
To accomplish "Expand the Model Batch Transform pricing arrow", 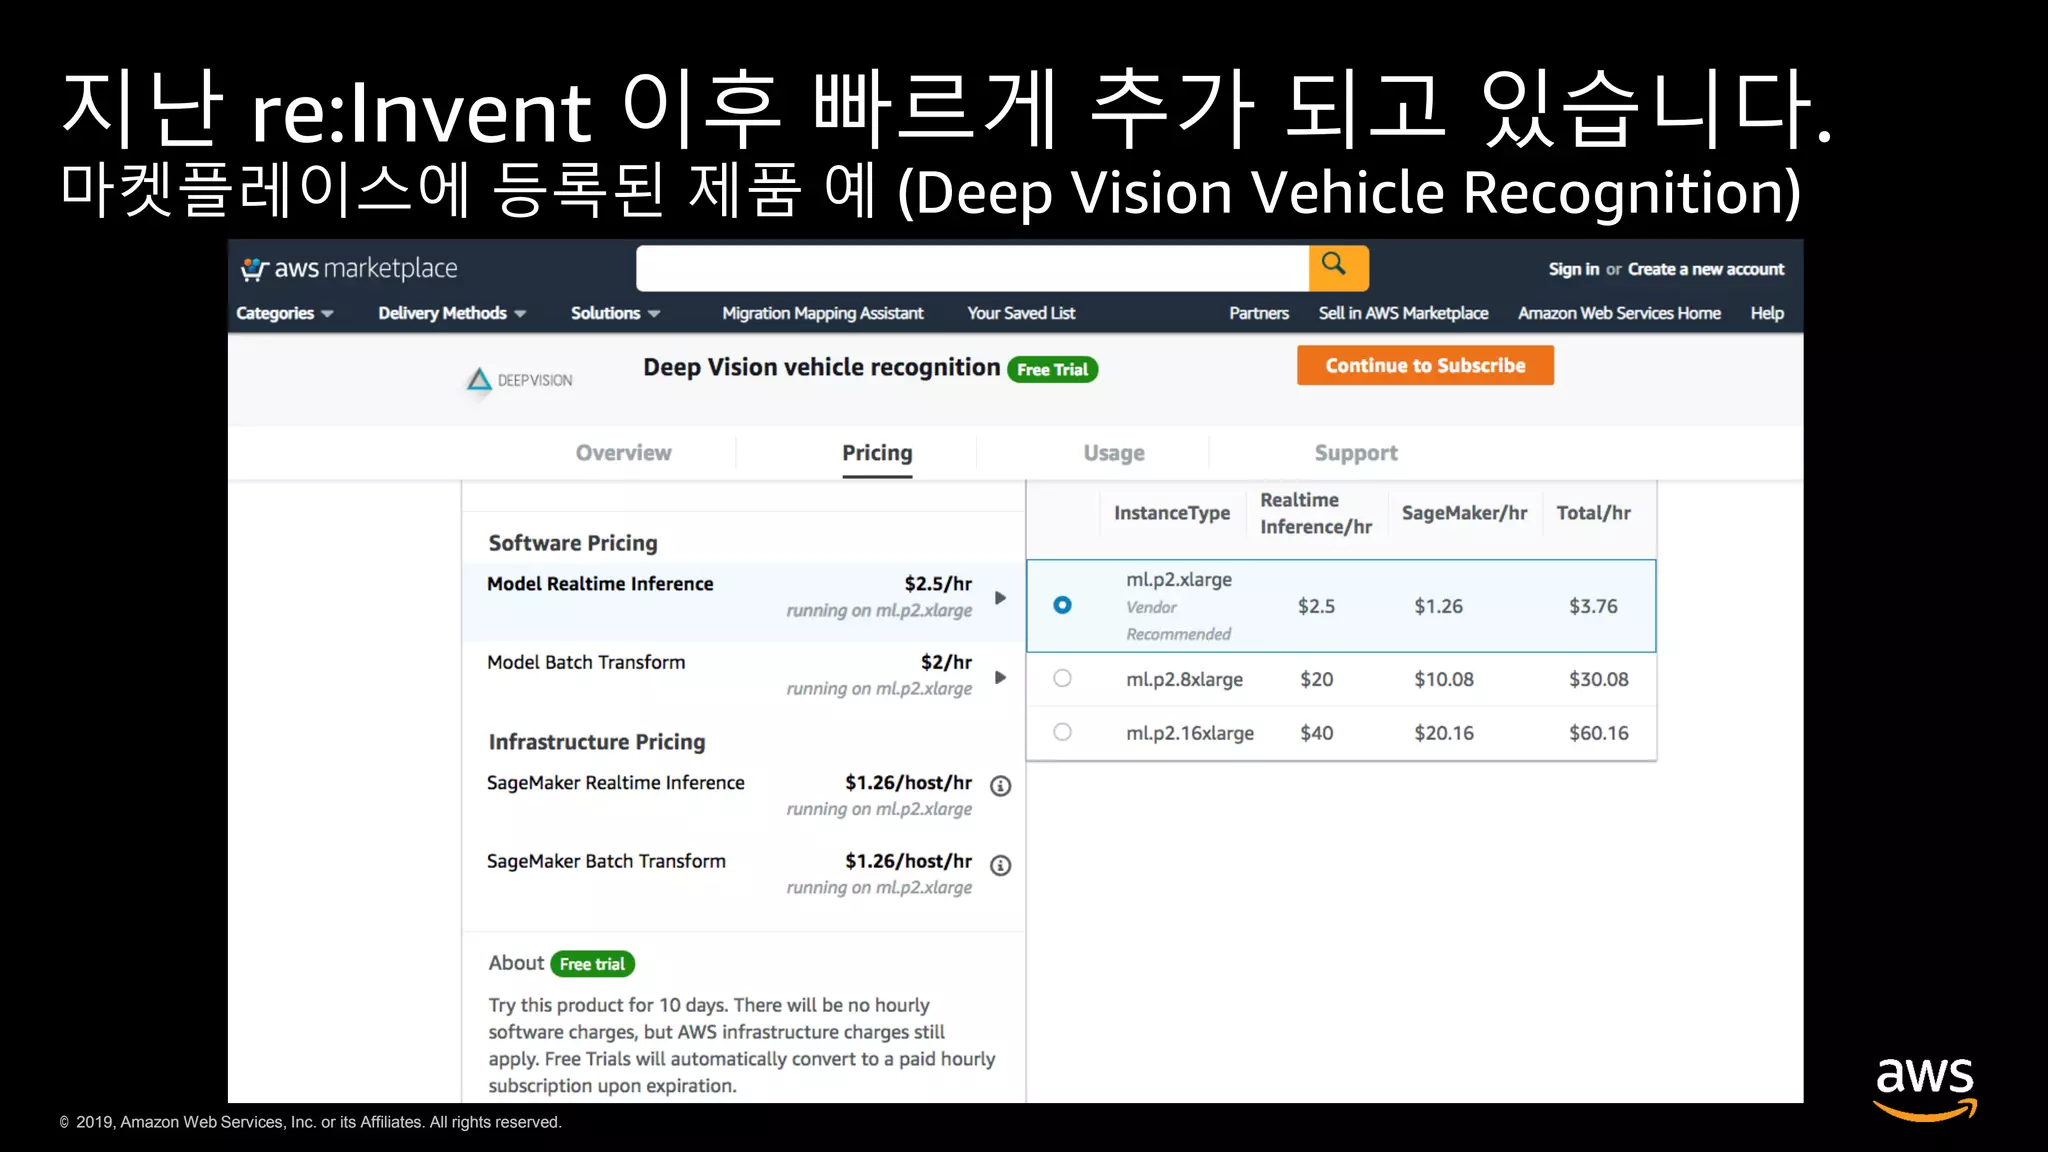I will [x=1000, y=677].
